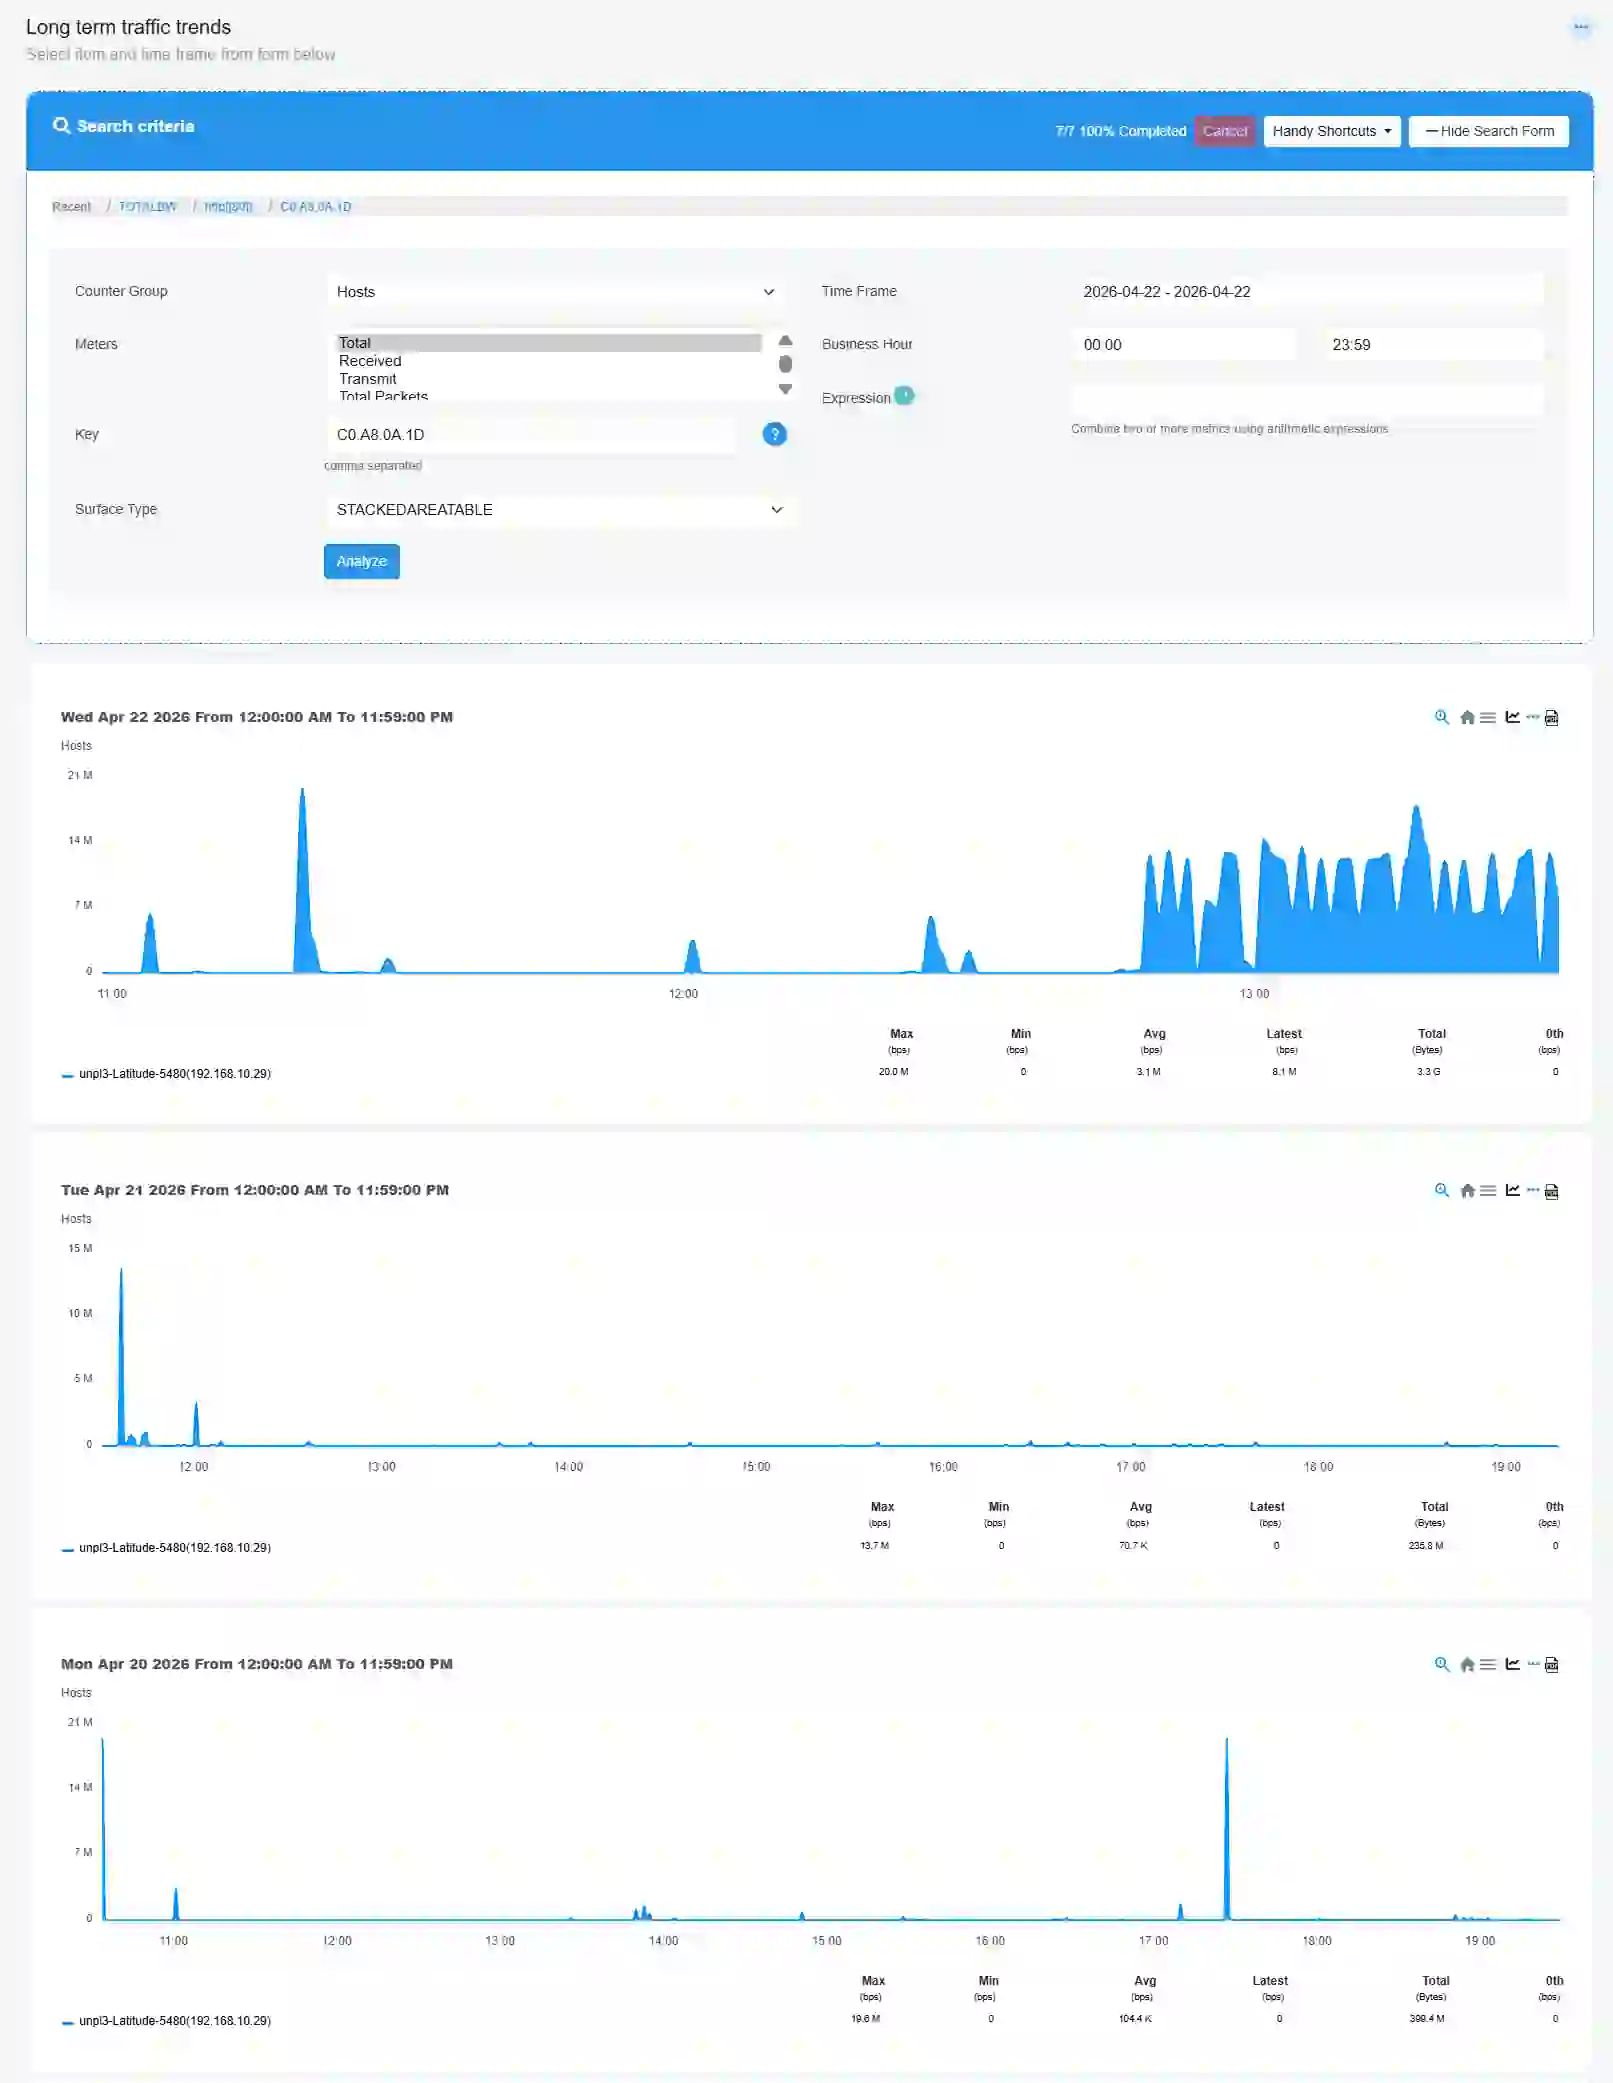Click the Cancel button
This screenshot has height=2083, width=1613.
pos(1224,131)
